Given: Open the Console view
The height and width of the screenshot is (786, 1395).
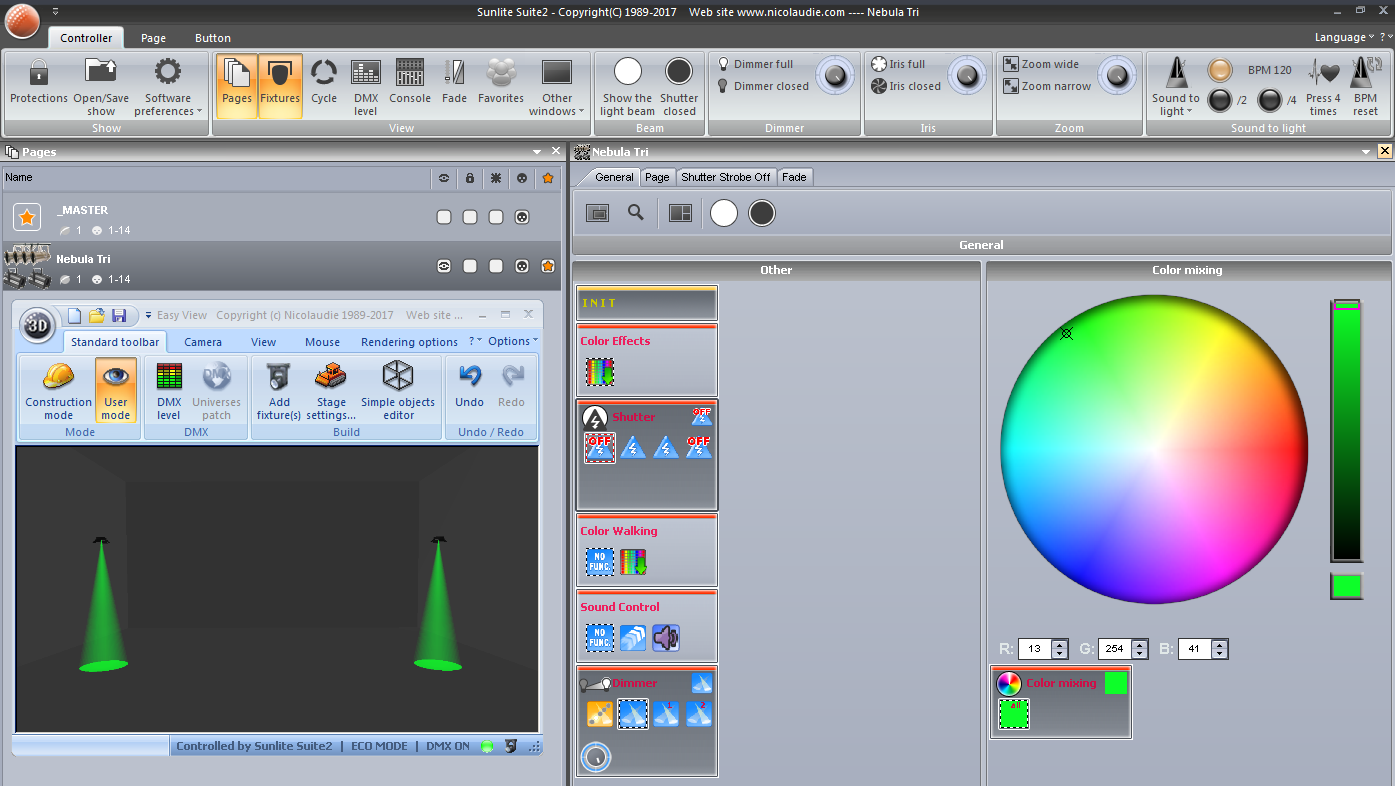Looking at the screenshot, I should coord(410,83).
